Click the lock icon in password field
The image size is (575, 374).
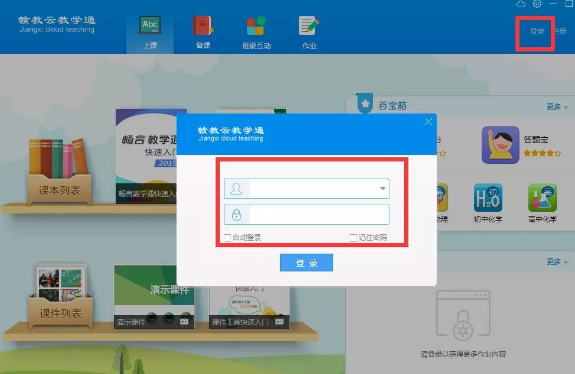pos(237,214)
